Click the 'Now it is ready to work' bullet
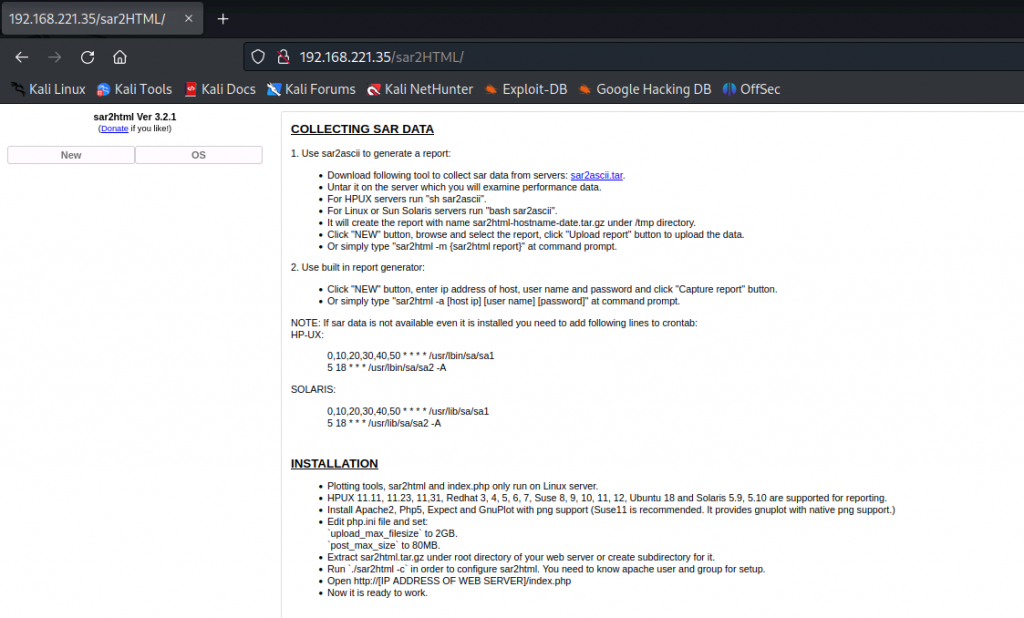Screen dimensions: 1024x618 (x=377, y=593)
